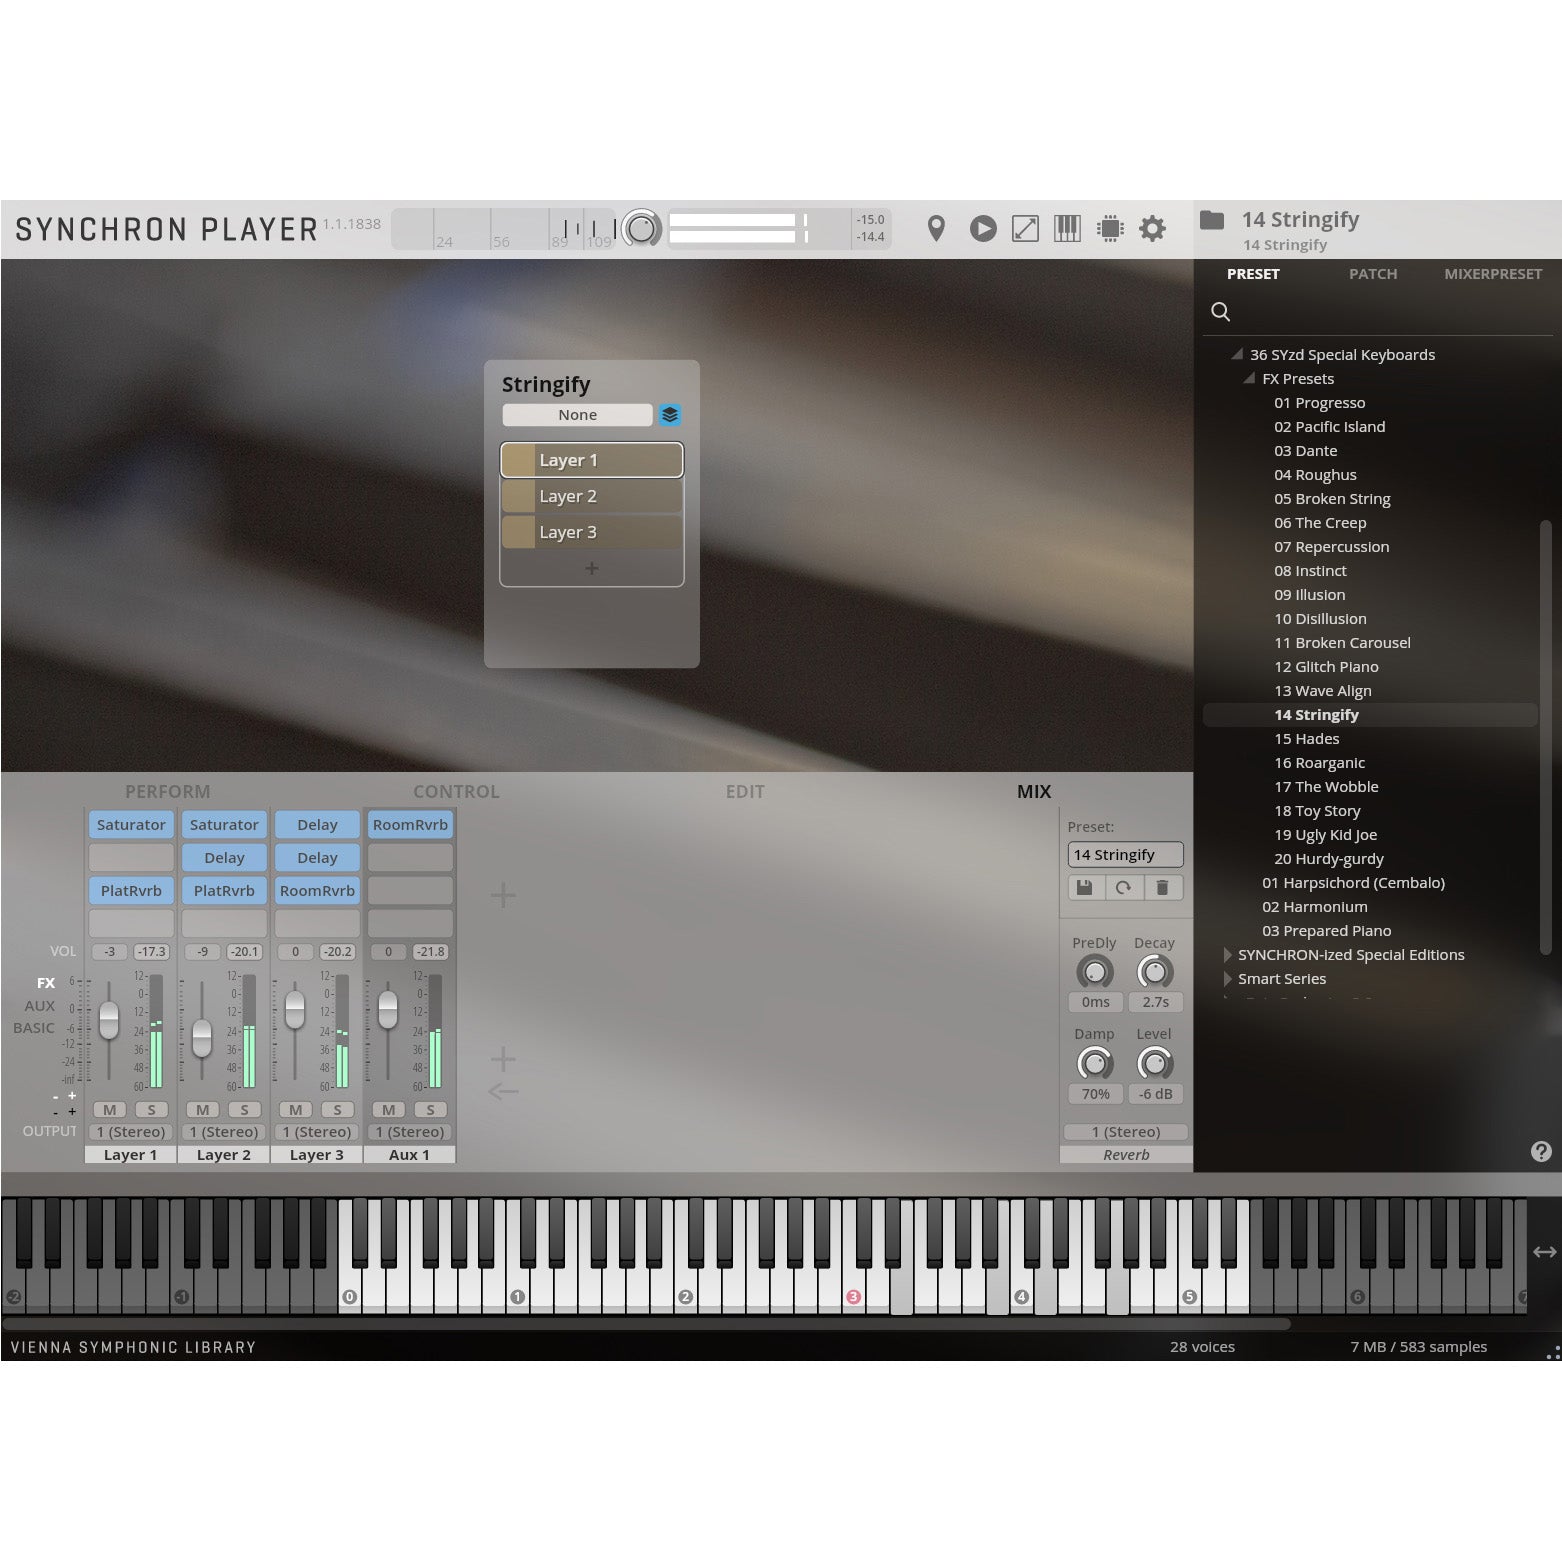Open the Saturator effect on Layer 1
The width and height of the screenshot is (1562, 1562).
coord(130,824)
